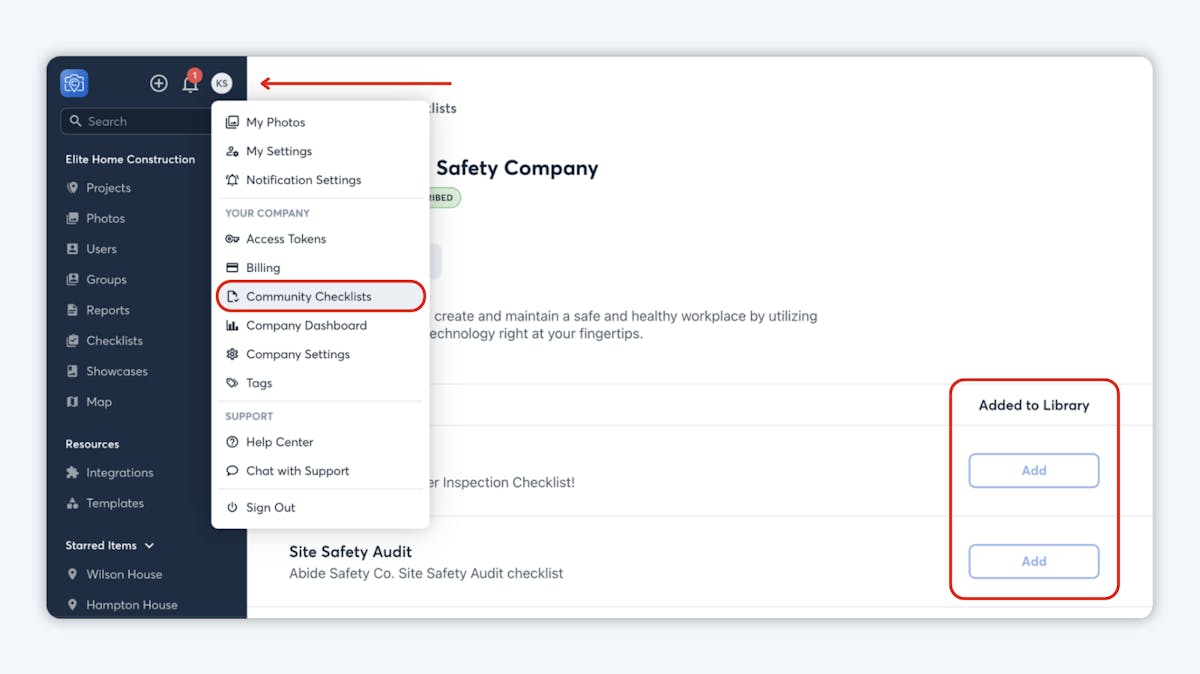Click the sidebar Photos icon
This screenshot has height=674, width=1200.
pos(72,218)
